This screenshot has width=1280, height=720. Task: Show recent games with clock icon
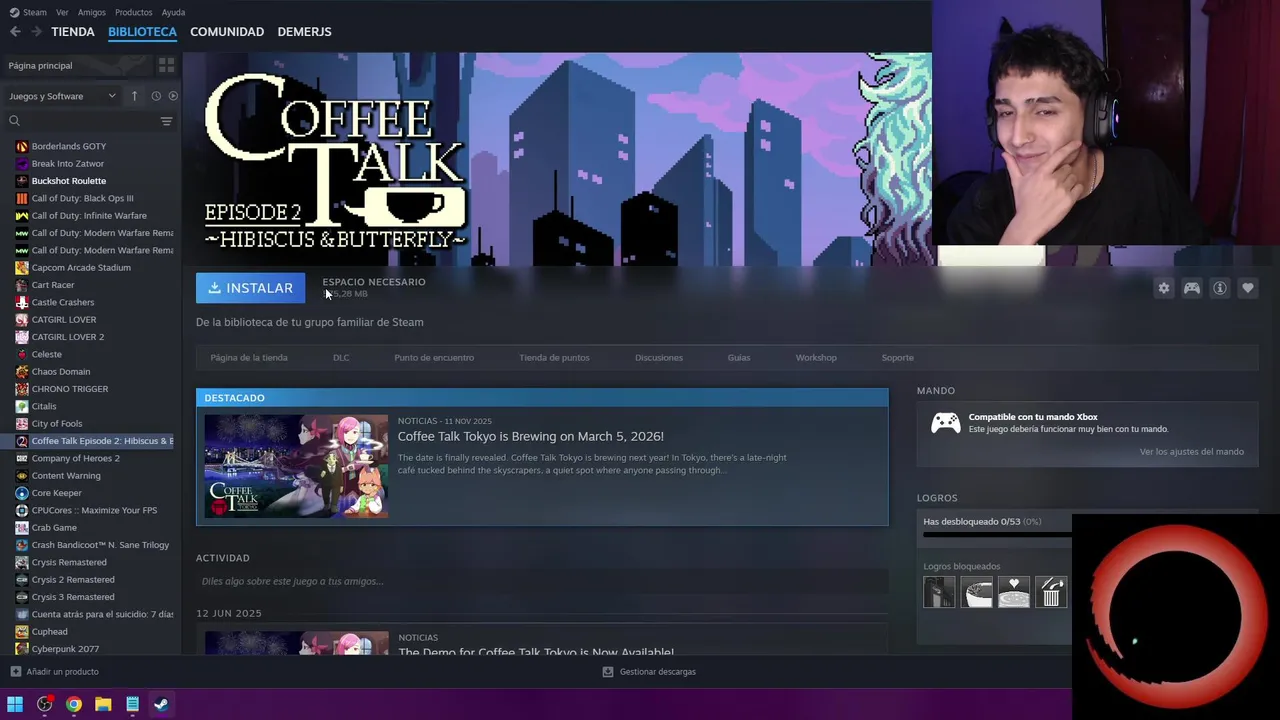pos(156,96)
